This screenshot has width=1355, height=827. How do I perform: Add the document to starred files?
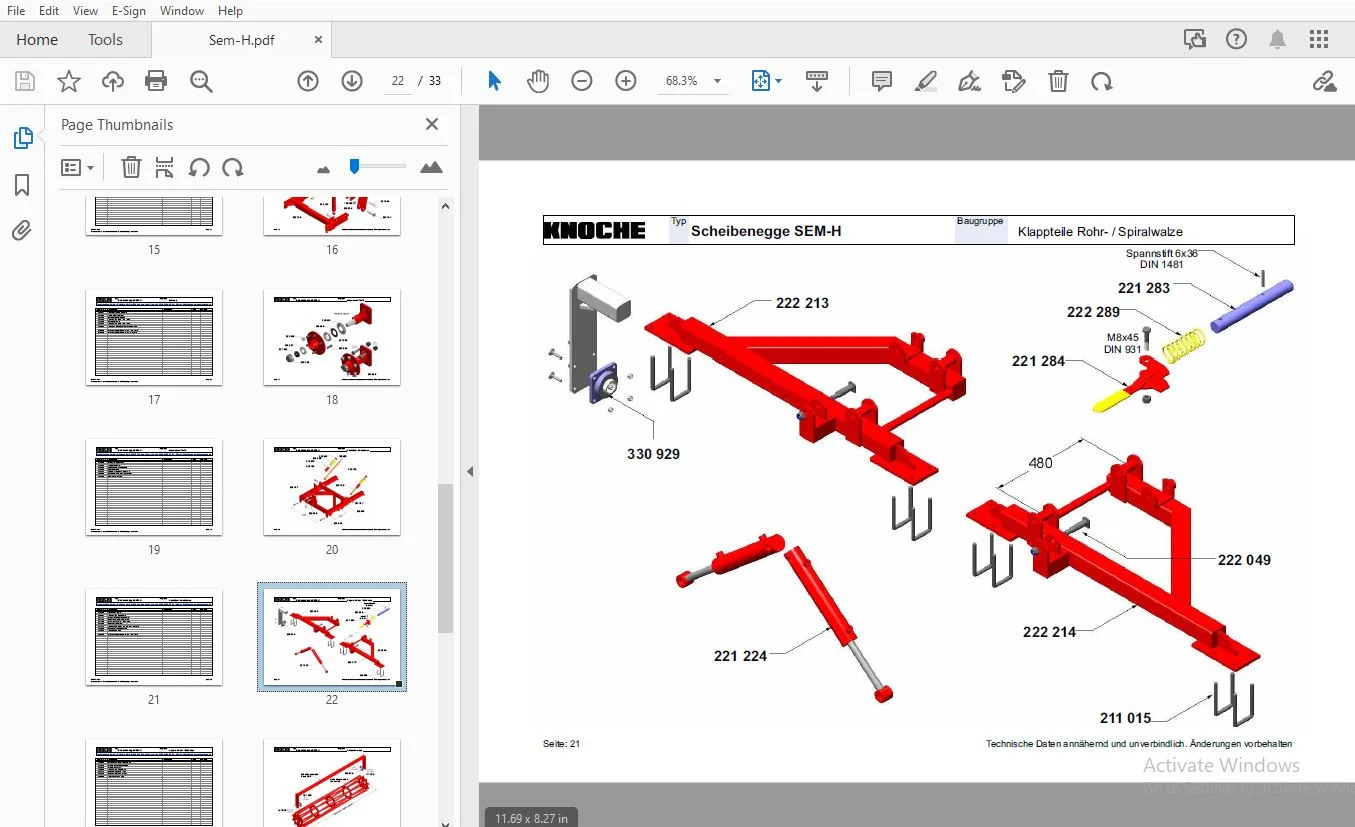[x=69, y=81]
